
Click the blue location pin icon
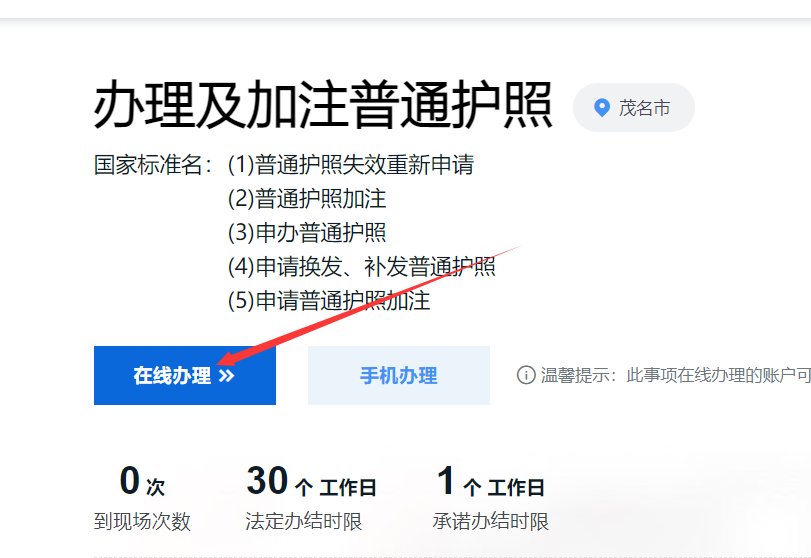(602, 108)
